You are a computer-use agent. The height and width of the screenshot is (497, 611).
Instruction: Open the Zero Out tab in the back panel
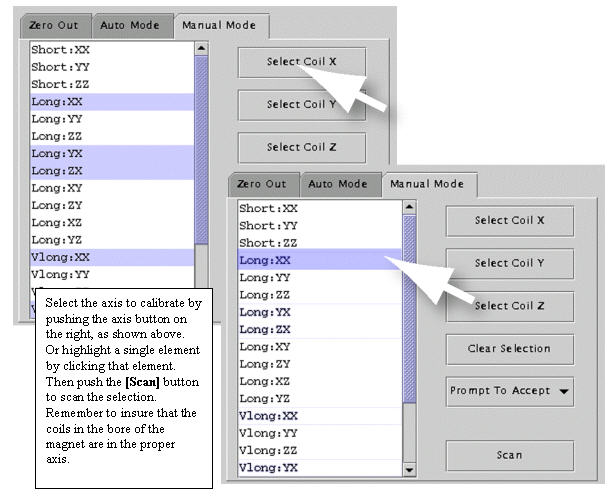point(54,25)
